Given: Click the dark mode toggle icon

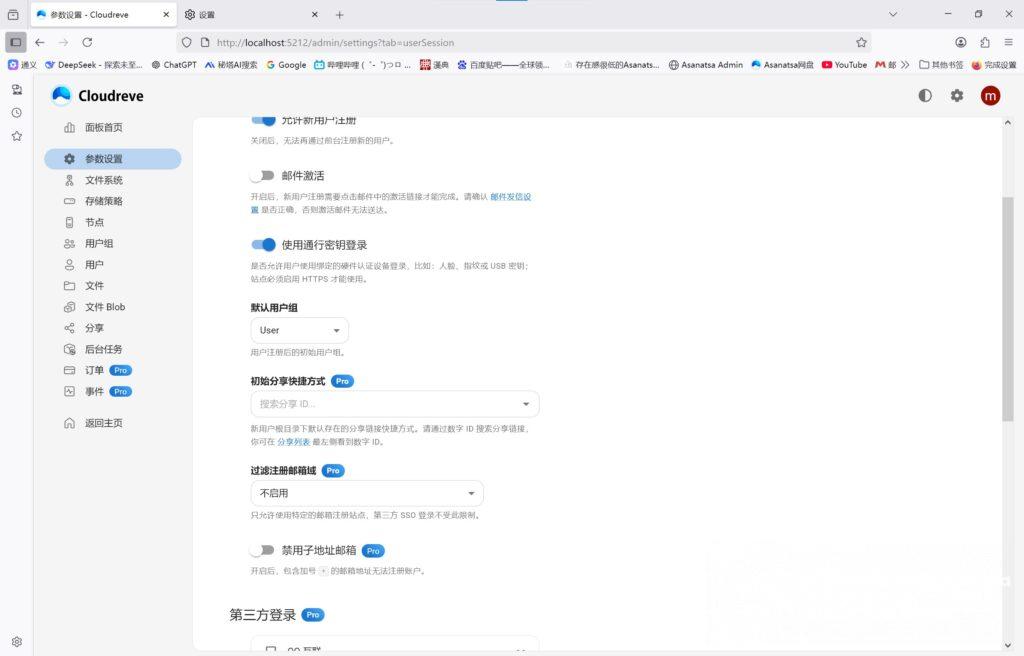Looking at the screenshot, I should (x=925, y=96).
